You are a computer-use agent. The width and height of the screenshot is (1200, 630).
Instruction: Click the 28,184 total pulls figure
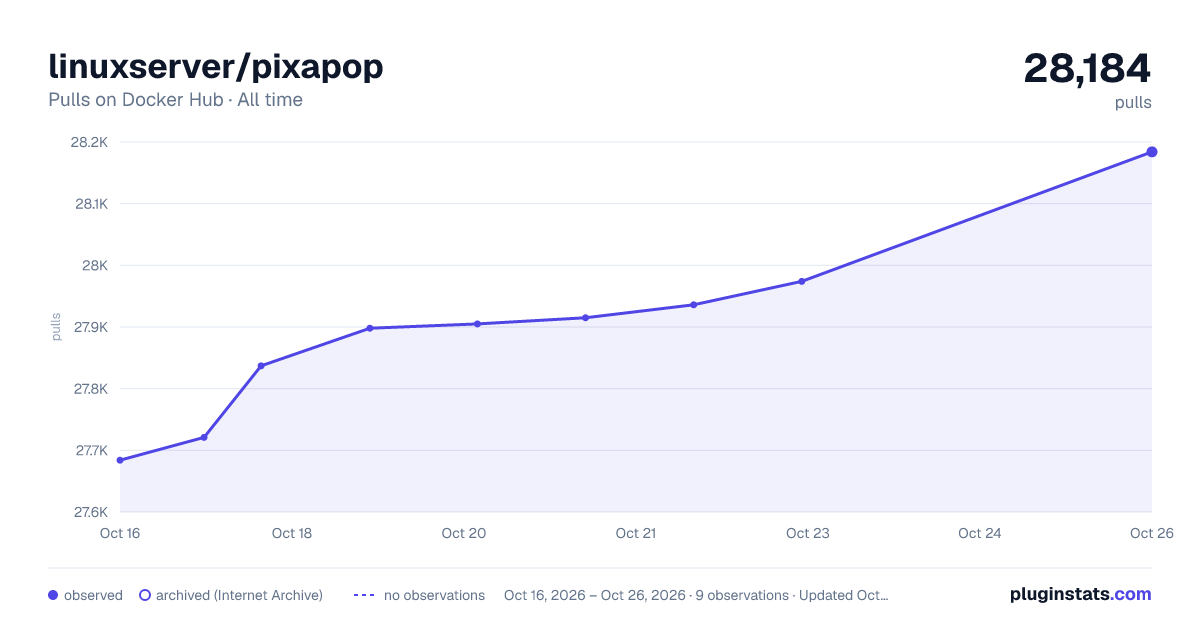click(x=1087, y=69)
